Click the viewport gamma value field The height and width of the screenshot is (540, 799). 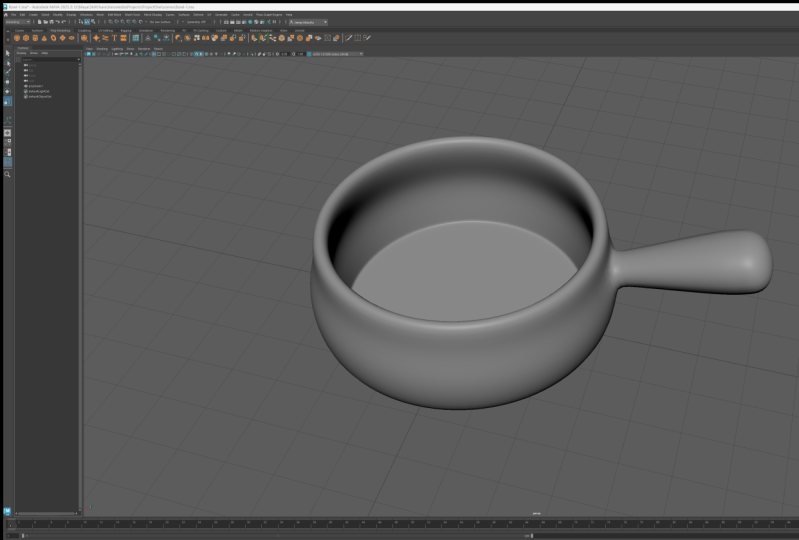(x=301, y=53)
